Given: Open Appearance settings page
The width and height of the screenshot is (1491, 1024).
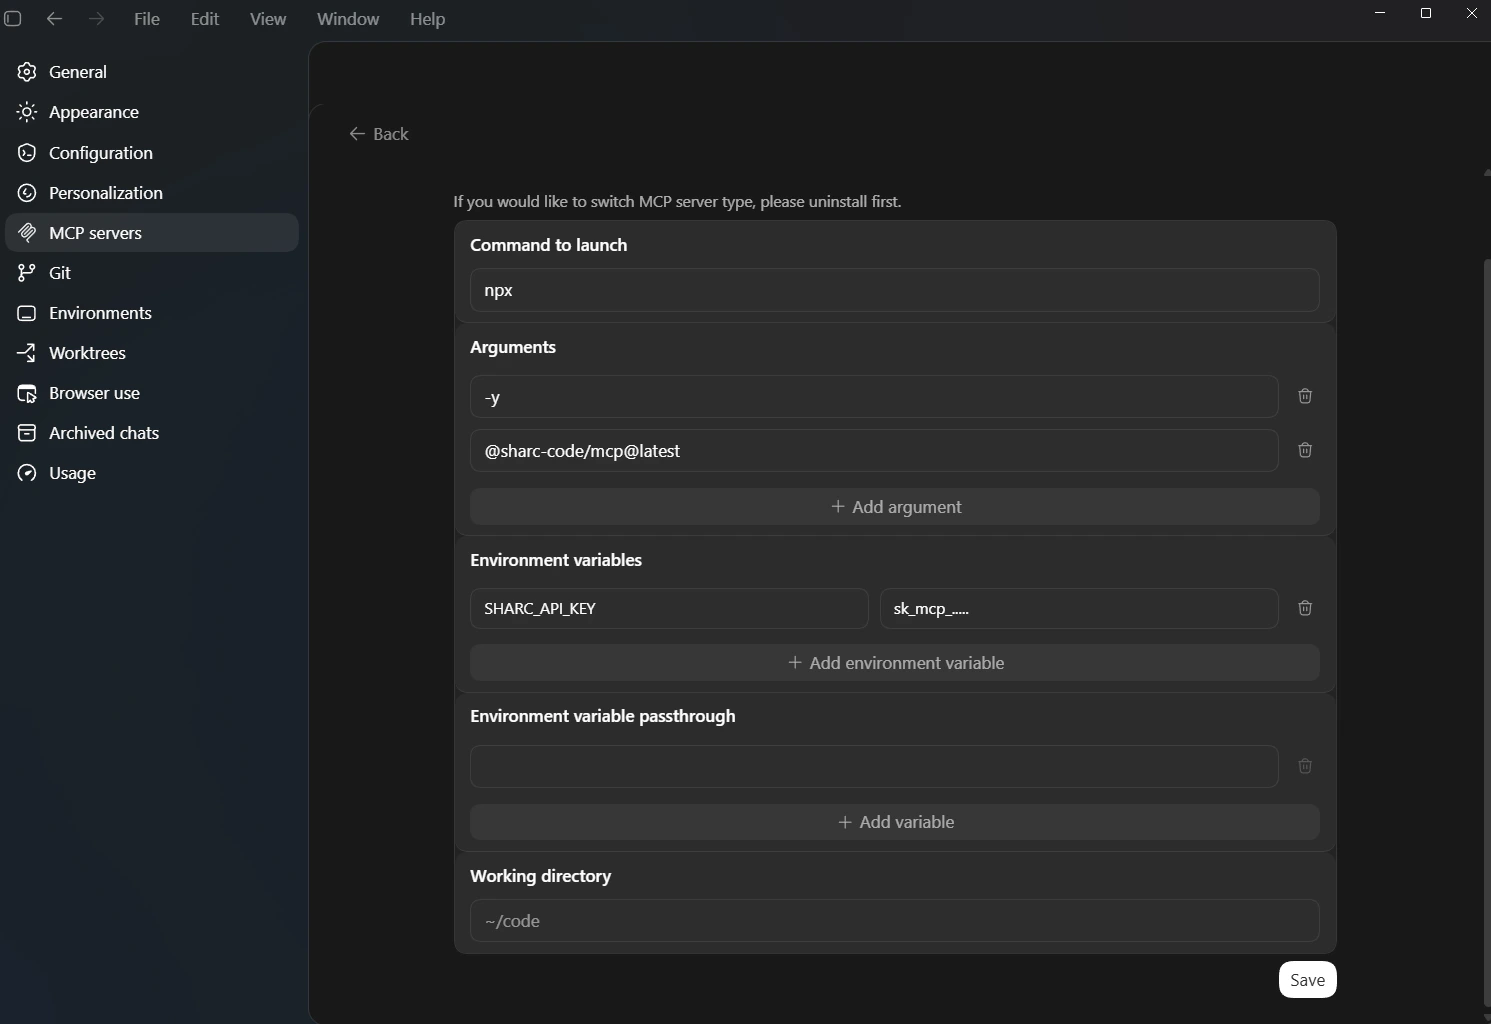Looking at the screenshot, I should point(152,112).
